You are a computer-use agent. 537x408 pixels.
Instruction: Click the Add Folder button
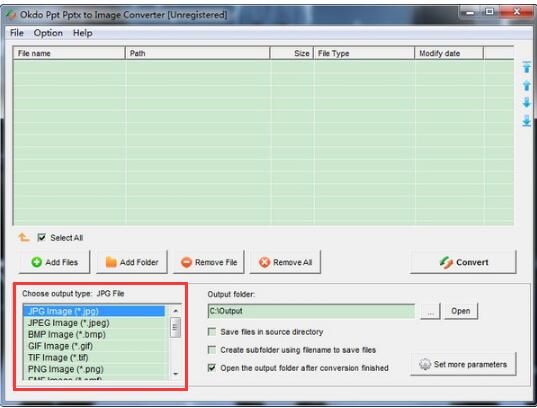(x=132, y=262)
